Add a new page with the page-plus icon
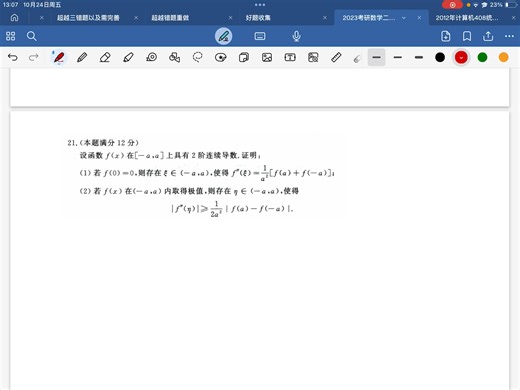Image resolution: width=520 pixels, height=390 pixels. pyautogui.click(x=446, y=36)
